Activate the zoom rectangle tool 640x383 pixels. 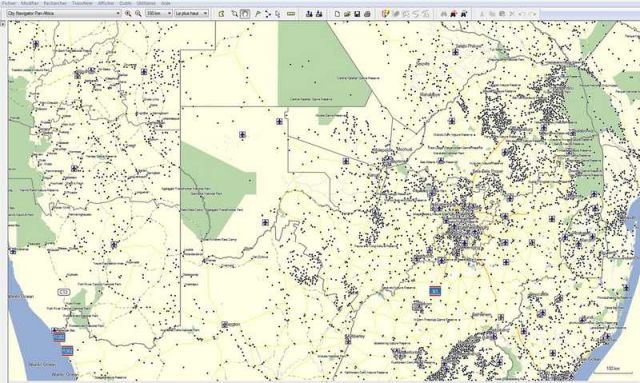point(234,13)
